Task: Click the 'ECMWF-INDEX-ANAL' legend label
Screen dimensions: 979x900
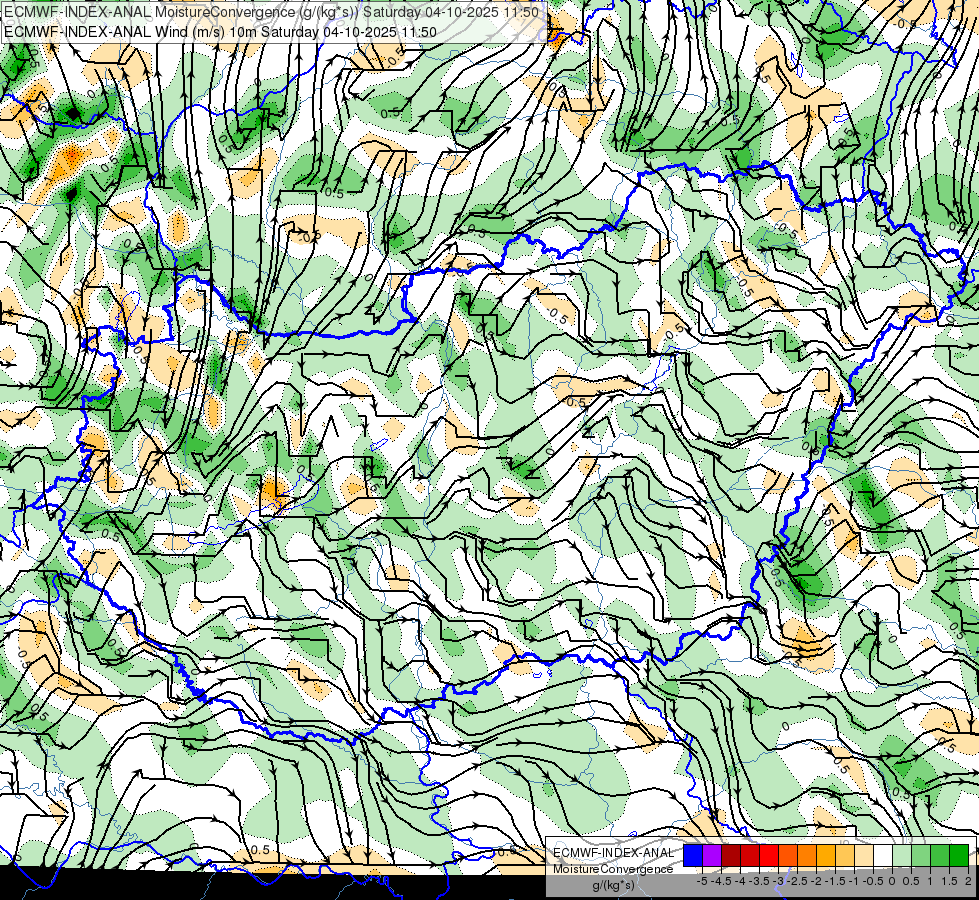Action: click(x=613, y=853)
